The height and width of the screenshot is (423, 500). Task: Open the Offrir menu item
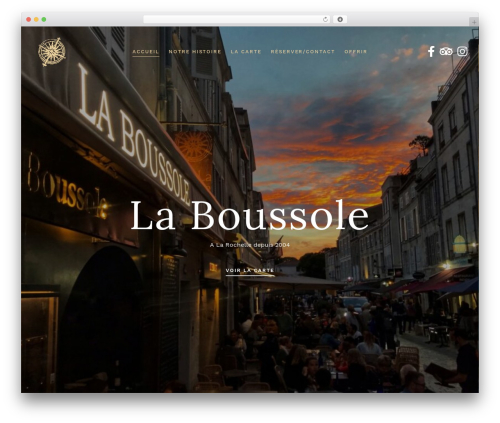click(x=355, y=52)
